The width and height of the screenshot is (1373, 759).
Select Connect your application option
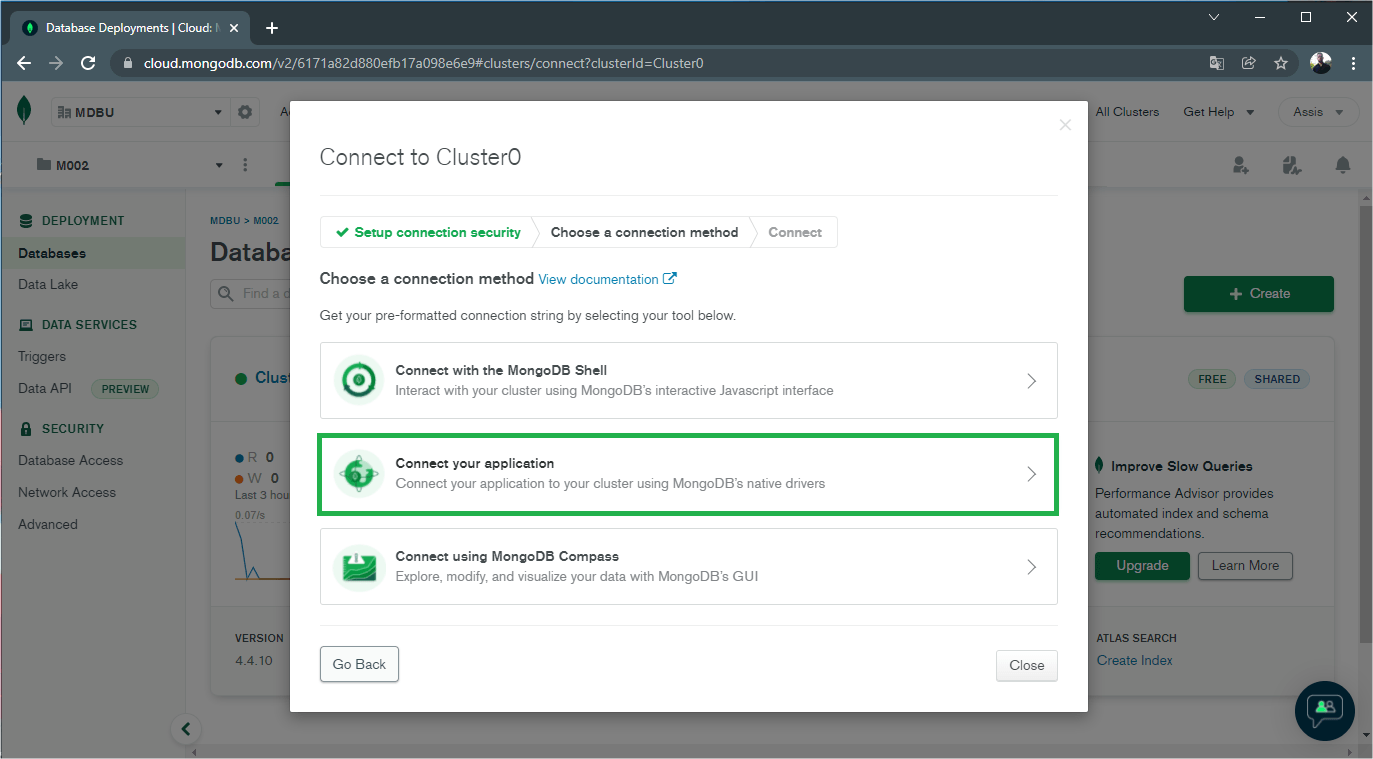coord(688,474)
